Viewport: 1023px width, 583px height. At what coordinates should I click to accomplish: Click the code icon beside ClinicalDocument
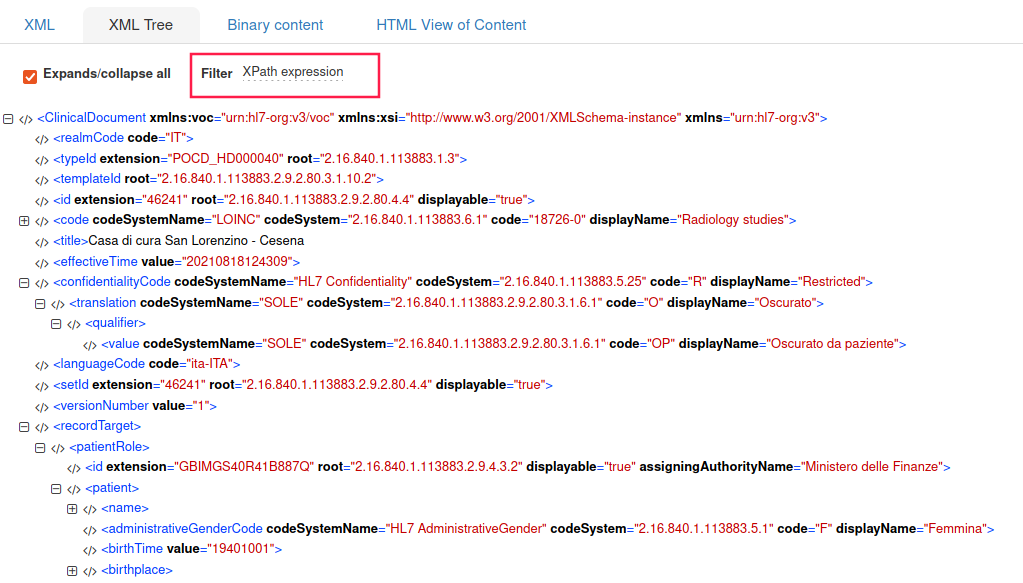(x=26, y=119)
